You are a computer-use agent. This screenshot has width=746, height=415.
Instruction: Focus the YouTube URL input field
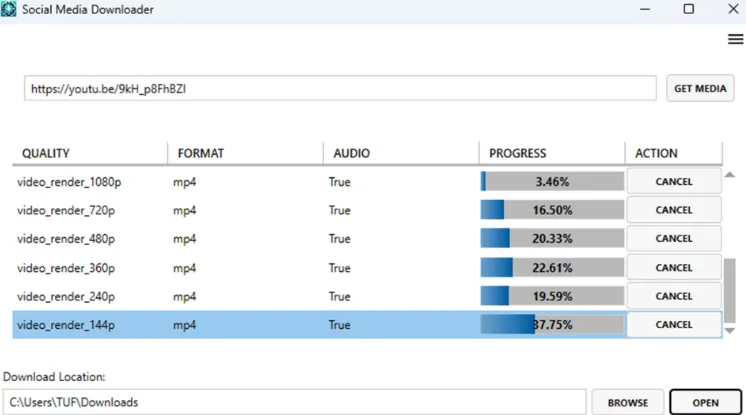click(x=340, y=89)
